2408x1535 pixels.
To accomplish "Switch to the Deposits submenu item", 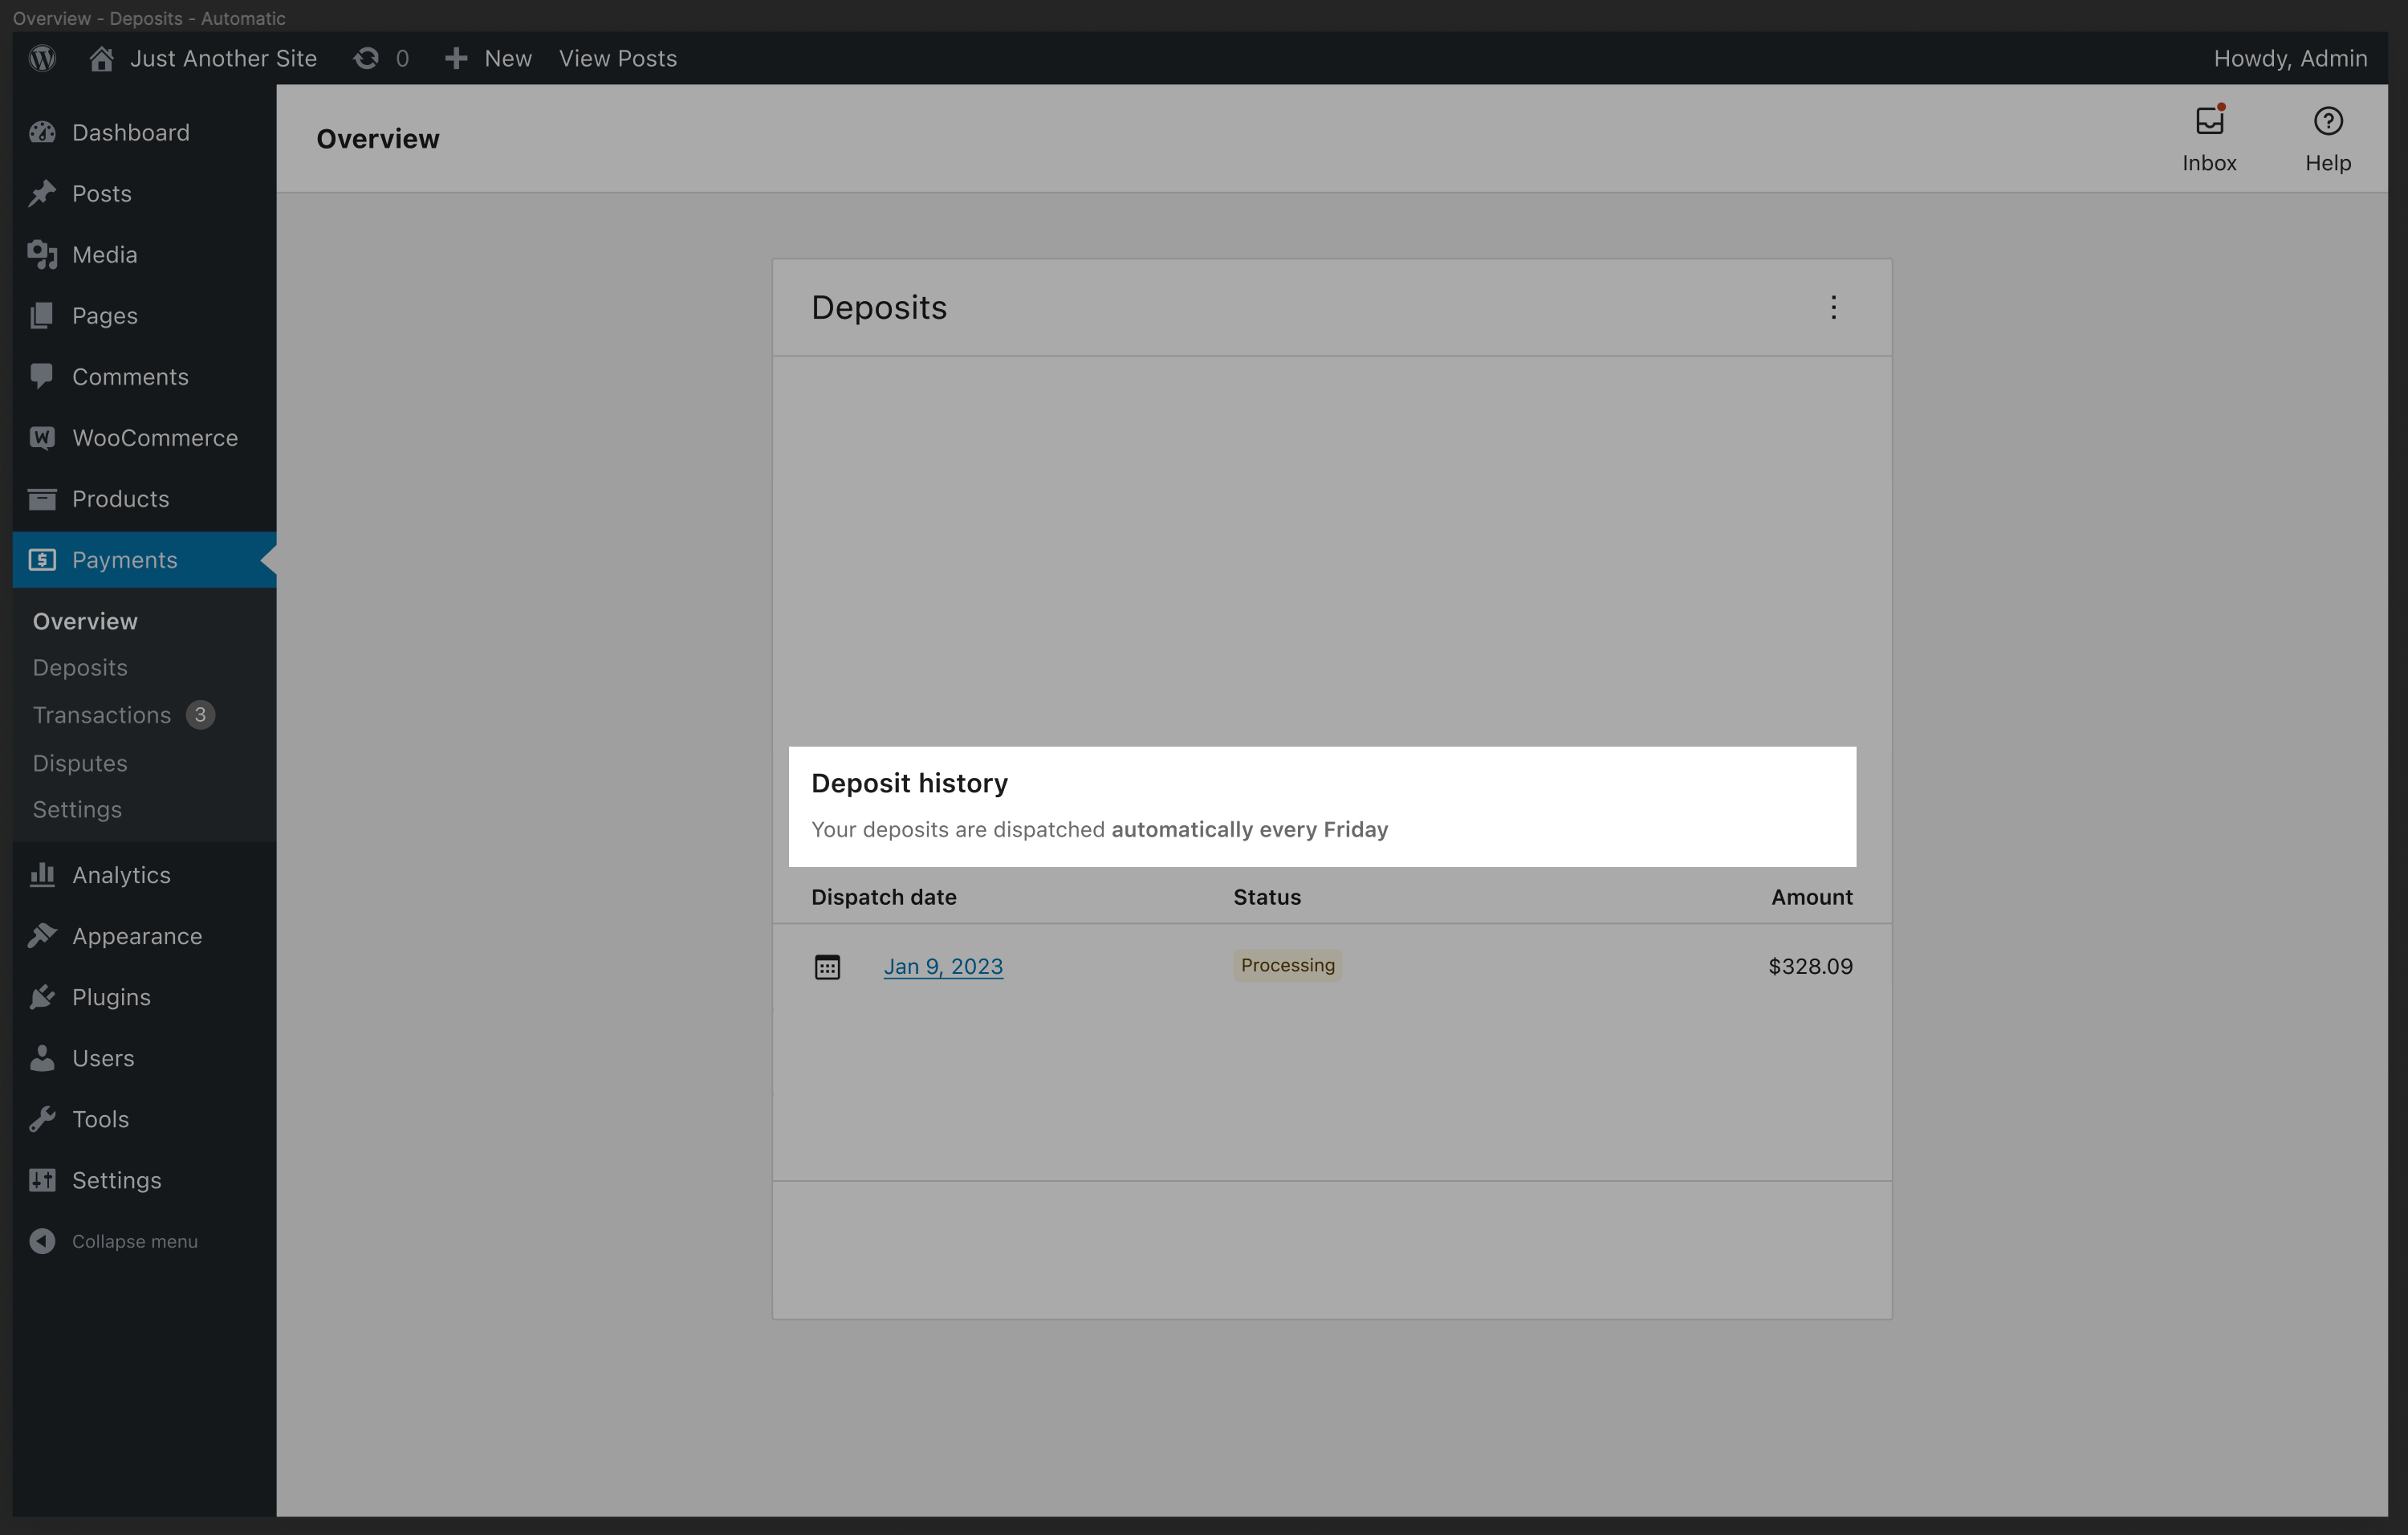I will [79, 667].
